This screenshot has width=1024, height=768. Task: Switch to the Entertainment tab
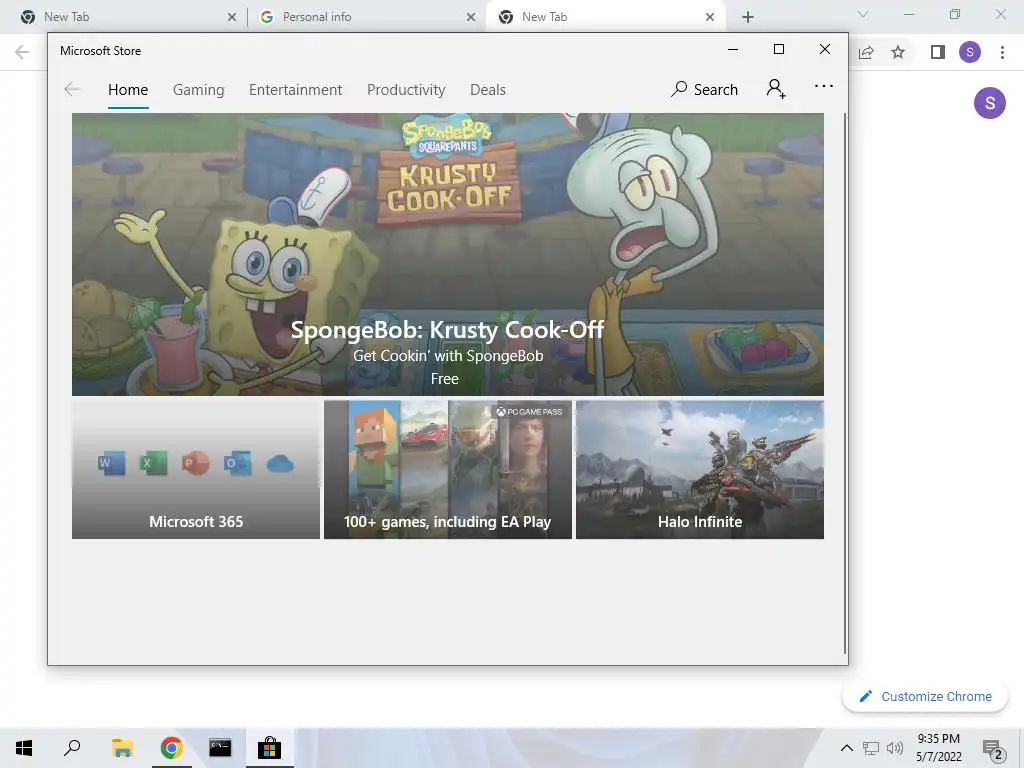click(x=295, y=89)
